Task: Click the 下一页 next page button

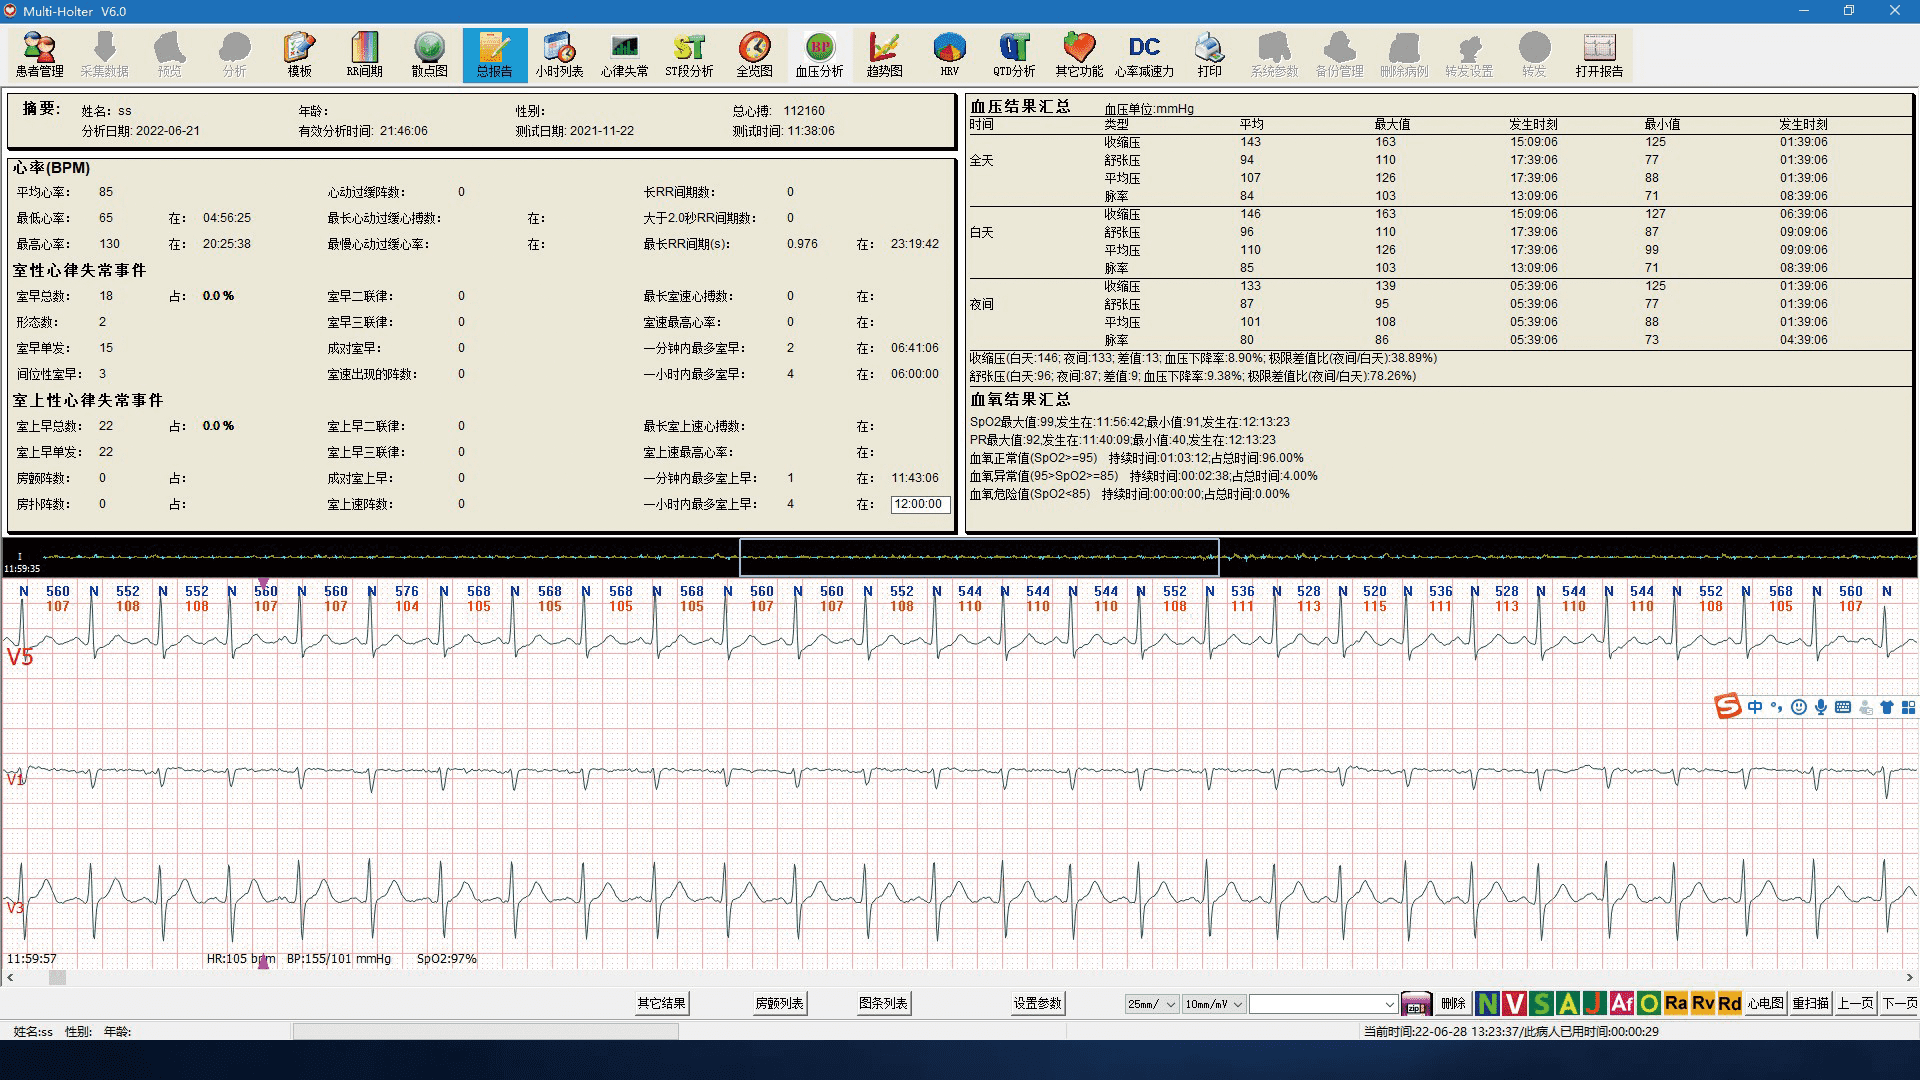Action: pos(1899,1003)
